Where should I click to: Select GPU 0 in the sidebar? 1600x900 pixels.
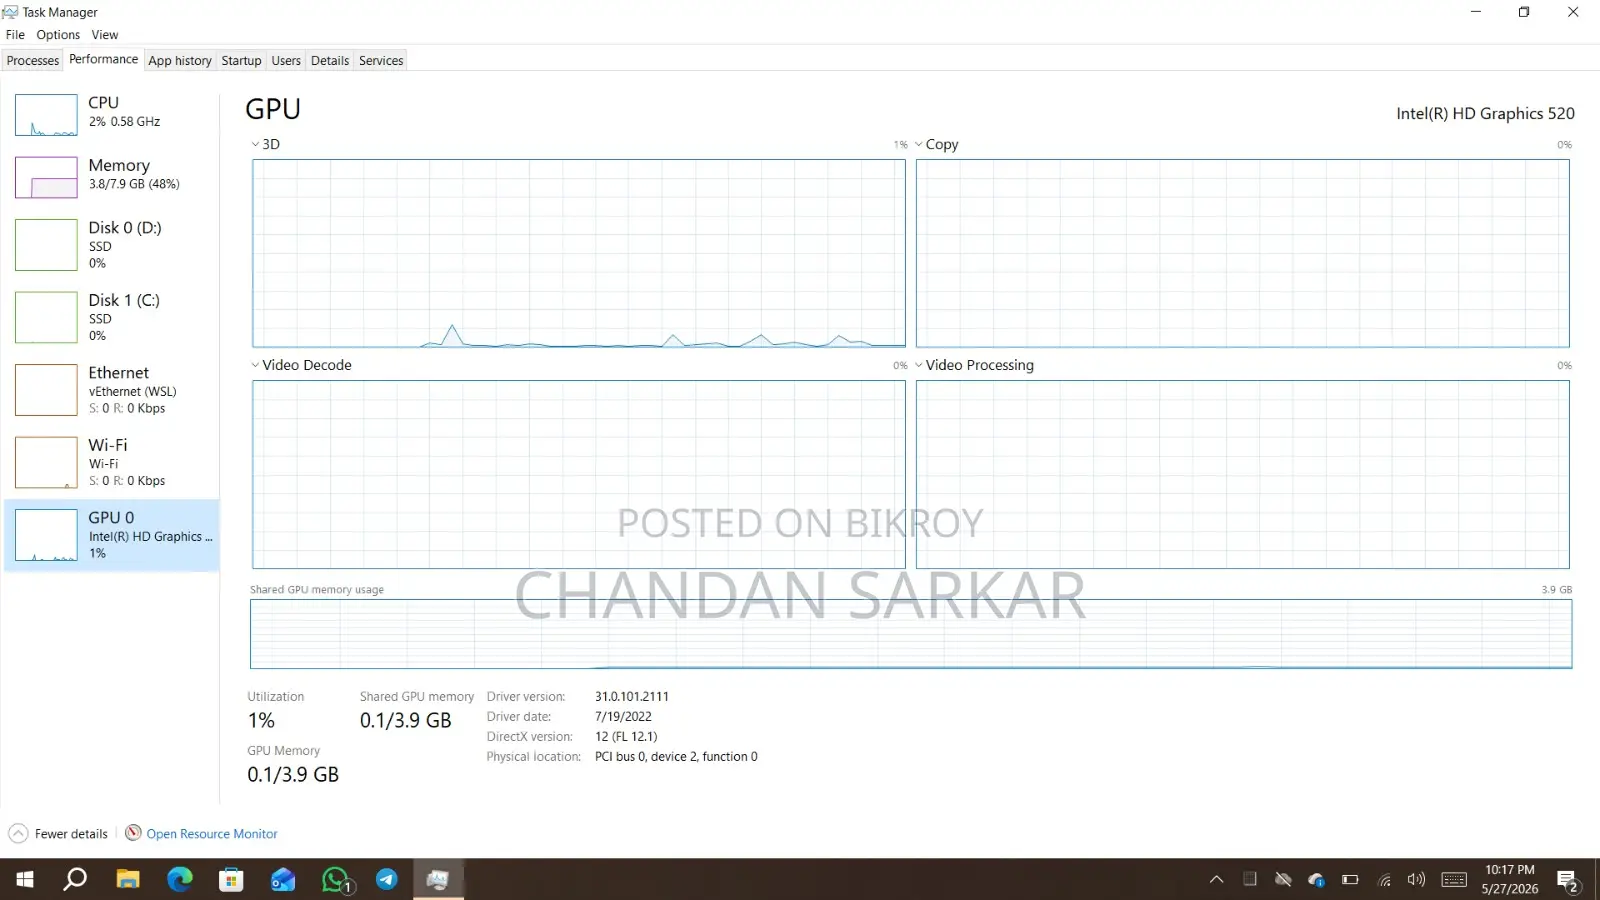click(x=112, y=535)
